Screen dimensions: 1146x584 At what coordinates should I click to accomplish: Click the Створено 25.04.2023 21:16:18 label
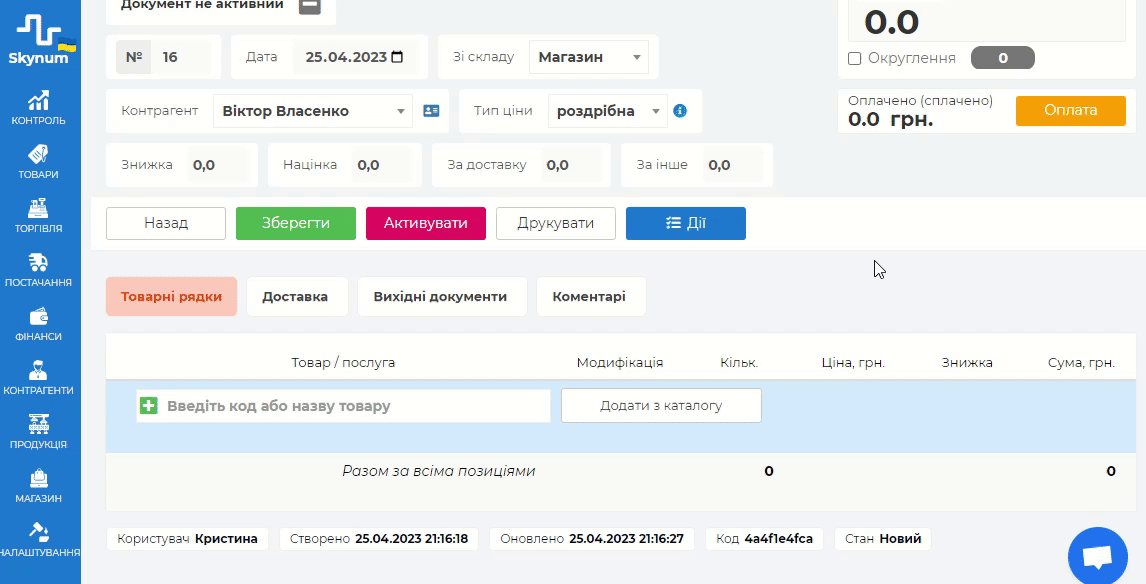[x=379, y=539]
